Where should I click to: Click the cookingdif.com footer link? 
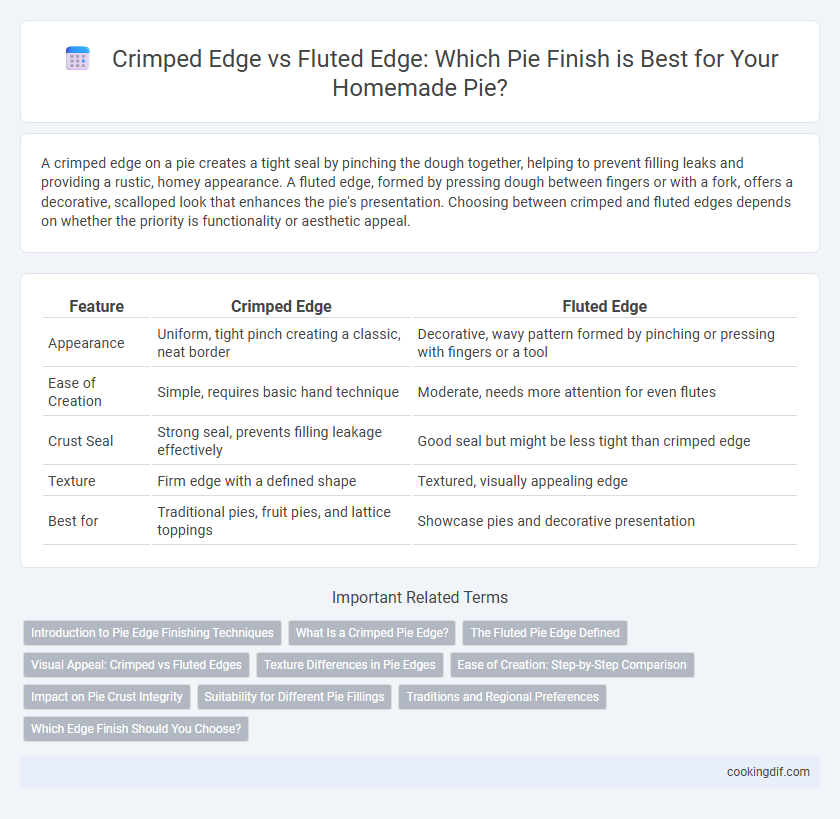(x=768, y=772)
